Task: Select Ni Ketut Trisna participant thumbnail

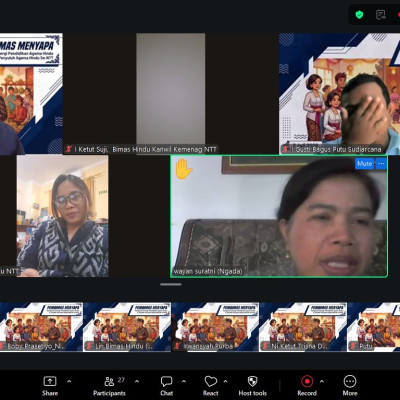Action: [x=303, y=327]
